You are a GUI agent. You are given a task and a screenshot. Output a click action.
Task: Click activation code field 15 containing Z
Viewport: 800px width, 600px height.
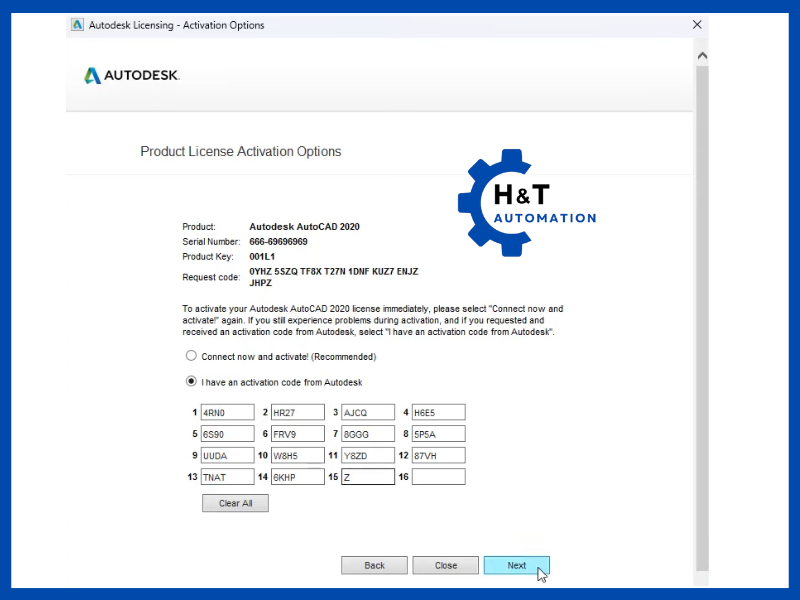point(367,477)
